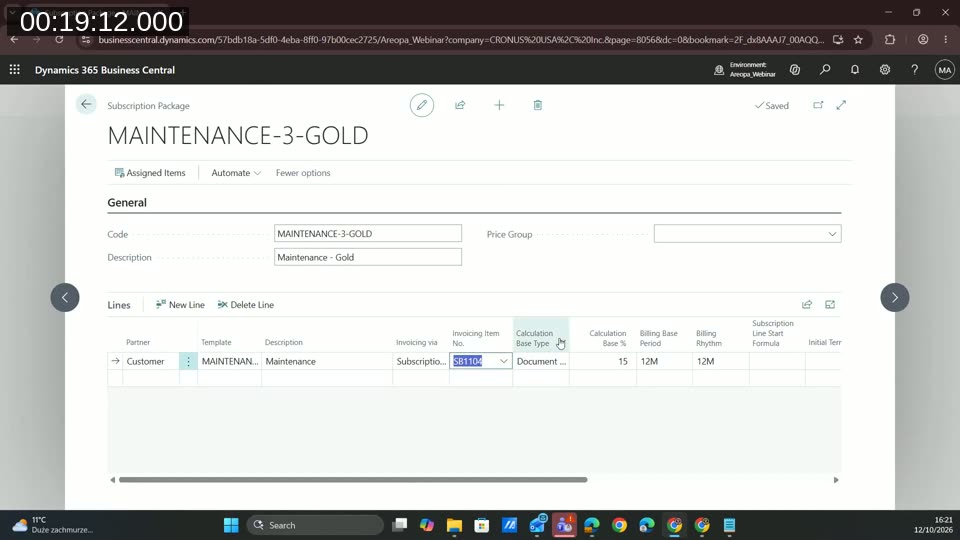Click the Description field Maintenance - Gold
The height and width of the screenshot is (540, 960).
[367, 257]
